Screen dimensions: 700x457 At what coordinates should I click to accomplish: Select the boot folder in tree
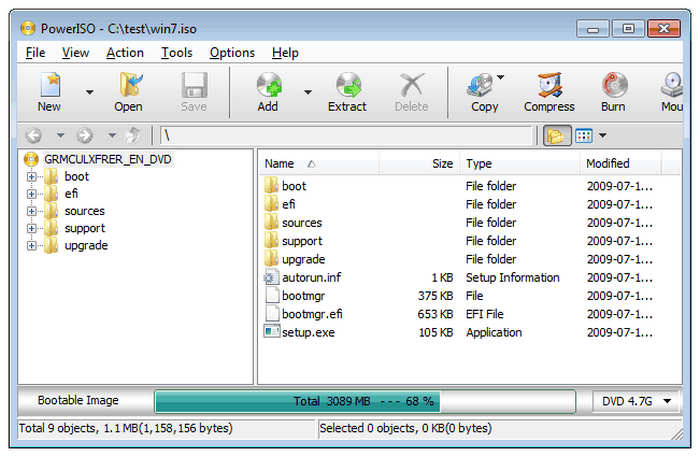click(x=76, y=177)
